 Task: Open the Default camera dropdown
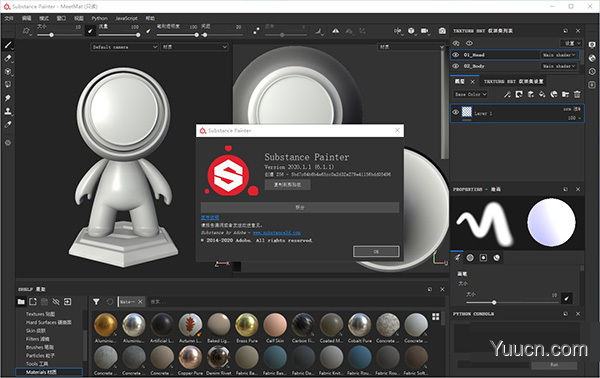tap(124, 47)
